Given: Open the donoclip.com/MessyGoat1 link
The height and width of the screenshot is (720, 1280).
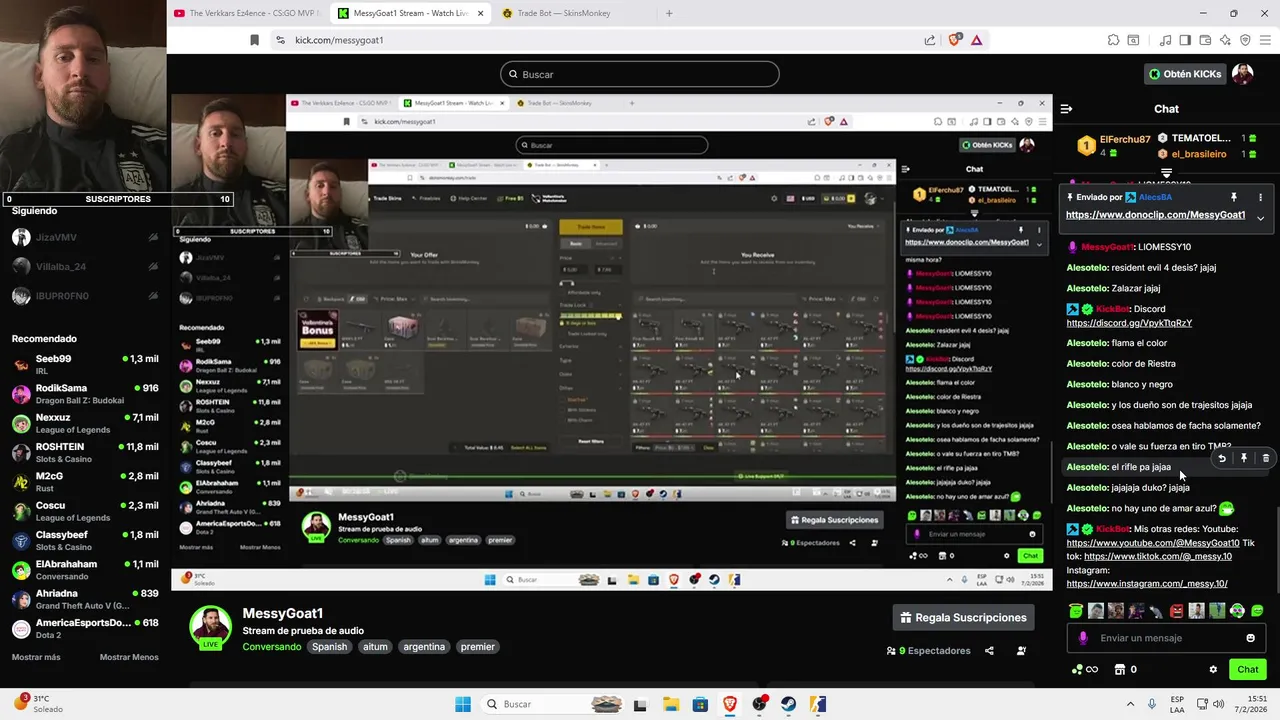Looking at the screenshot, I should point(1155,215).
